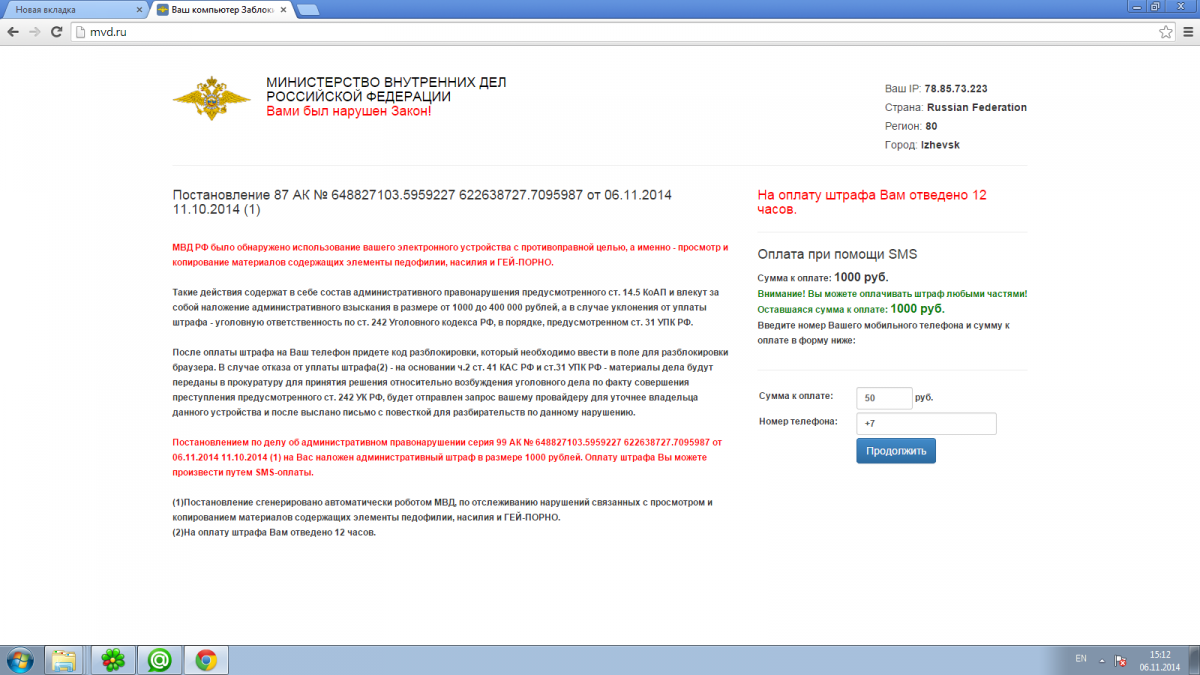Close the 'Ваш компьютер Заблоки' tab
The height and width of the screenshot is (675, 1200).
pyautogui.click(x=284, y=9)
